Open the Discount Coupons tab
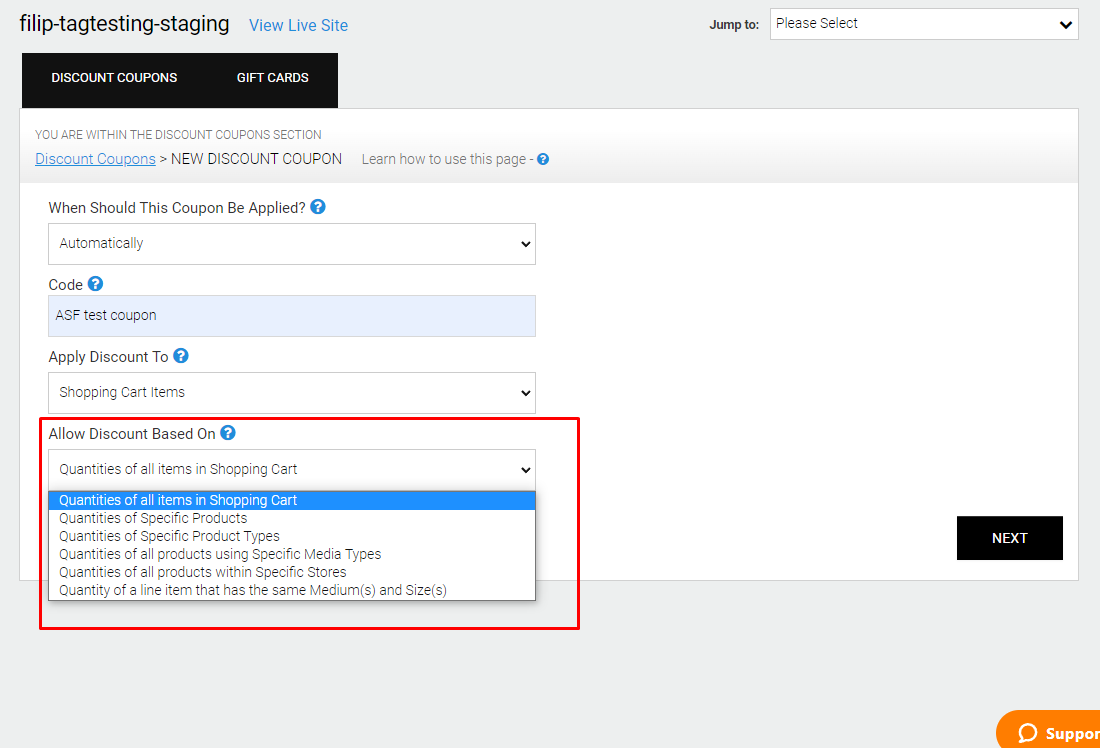 pos(114,78)
